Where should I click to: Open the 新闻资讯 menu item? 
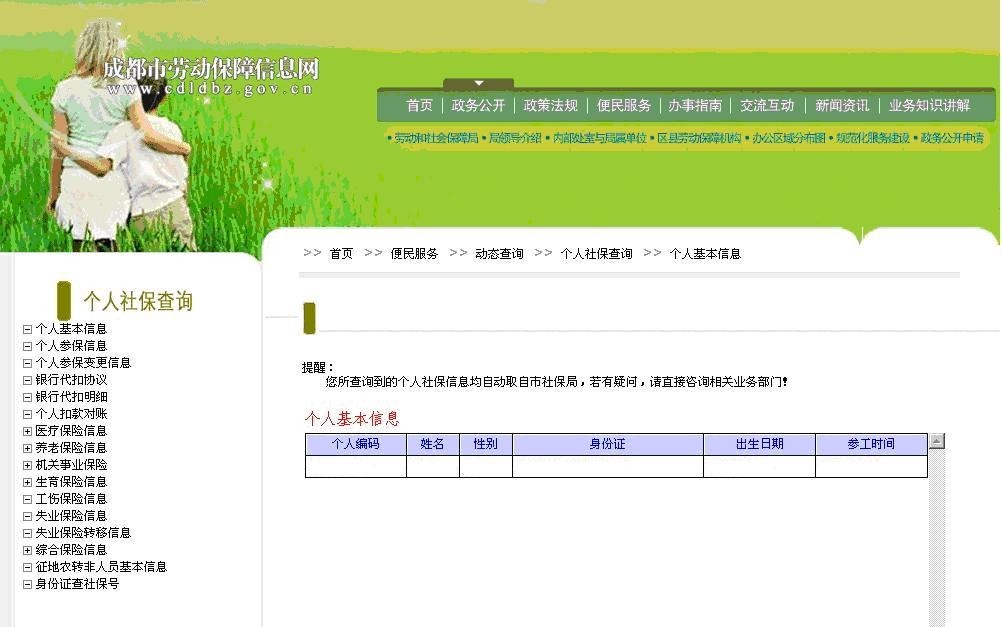(841, 104)
